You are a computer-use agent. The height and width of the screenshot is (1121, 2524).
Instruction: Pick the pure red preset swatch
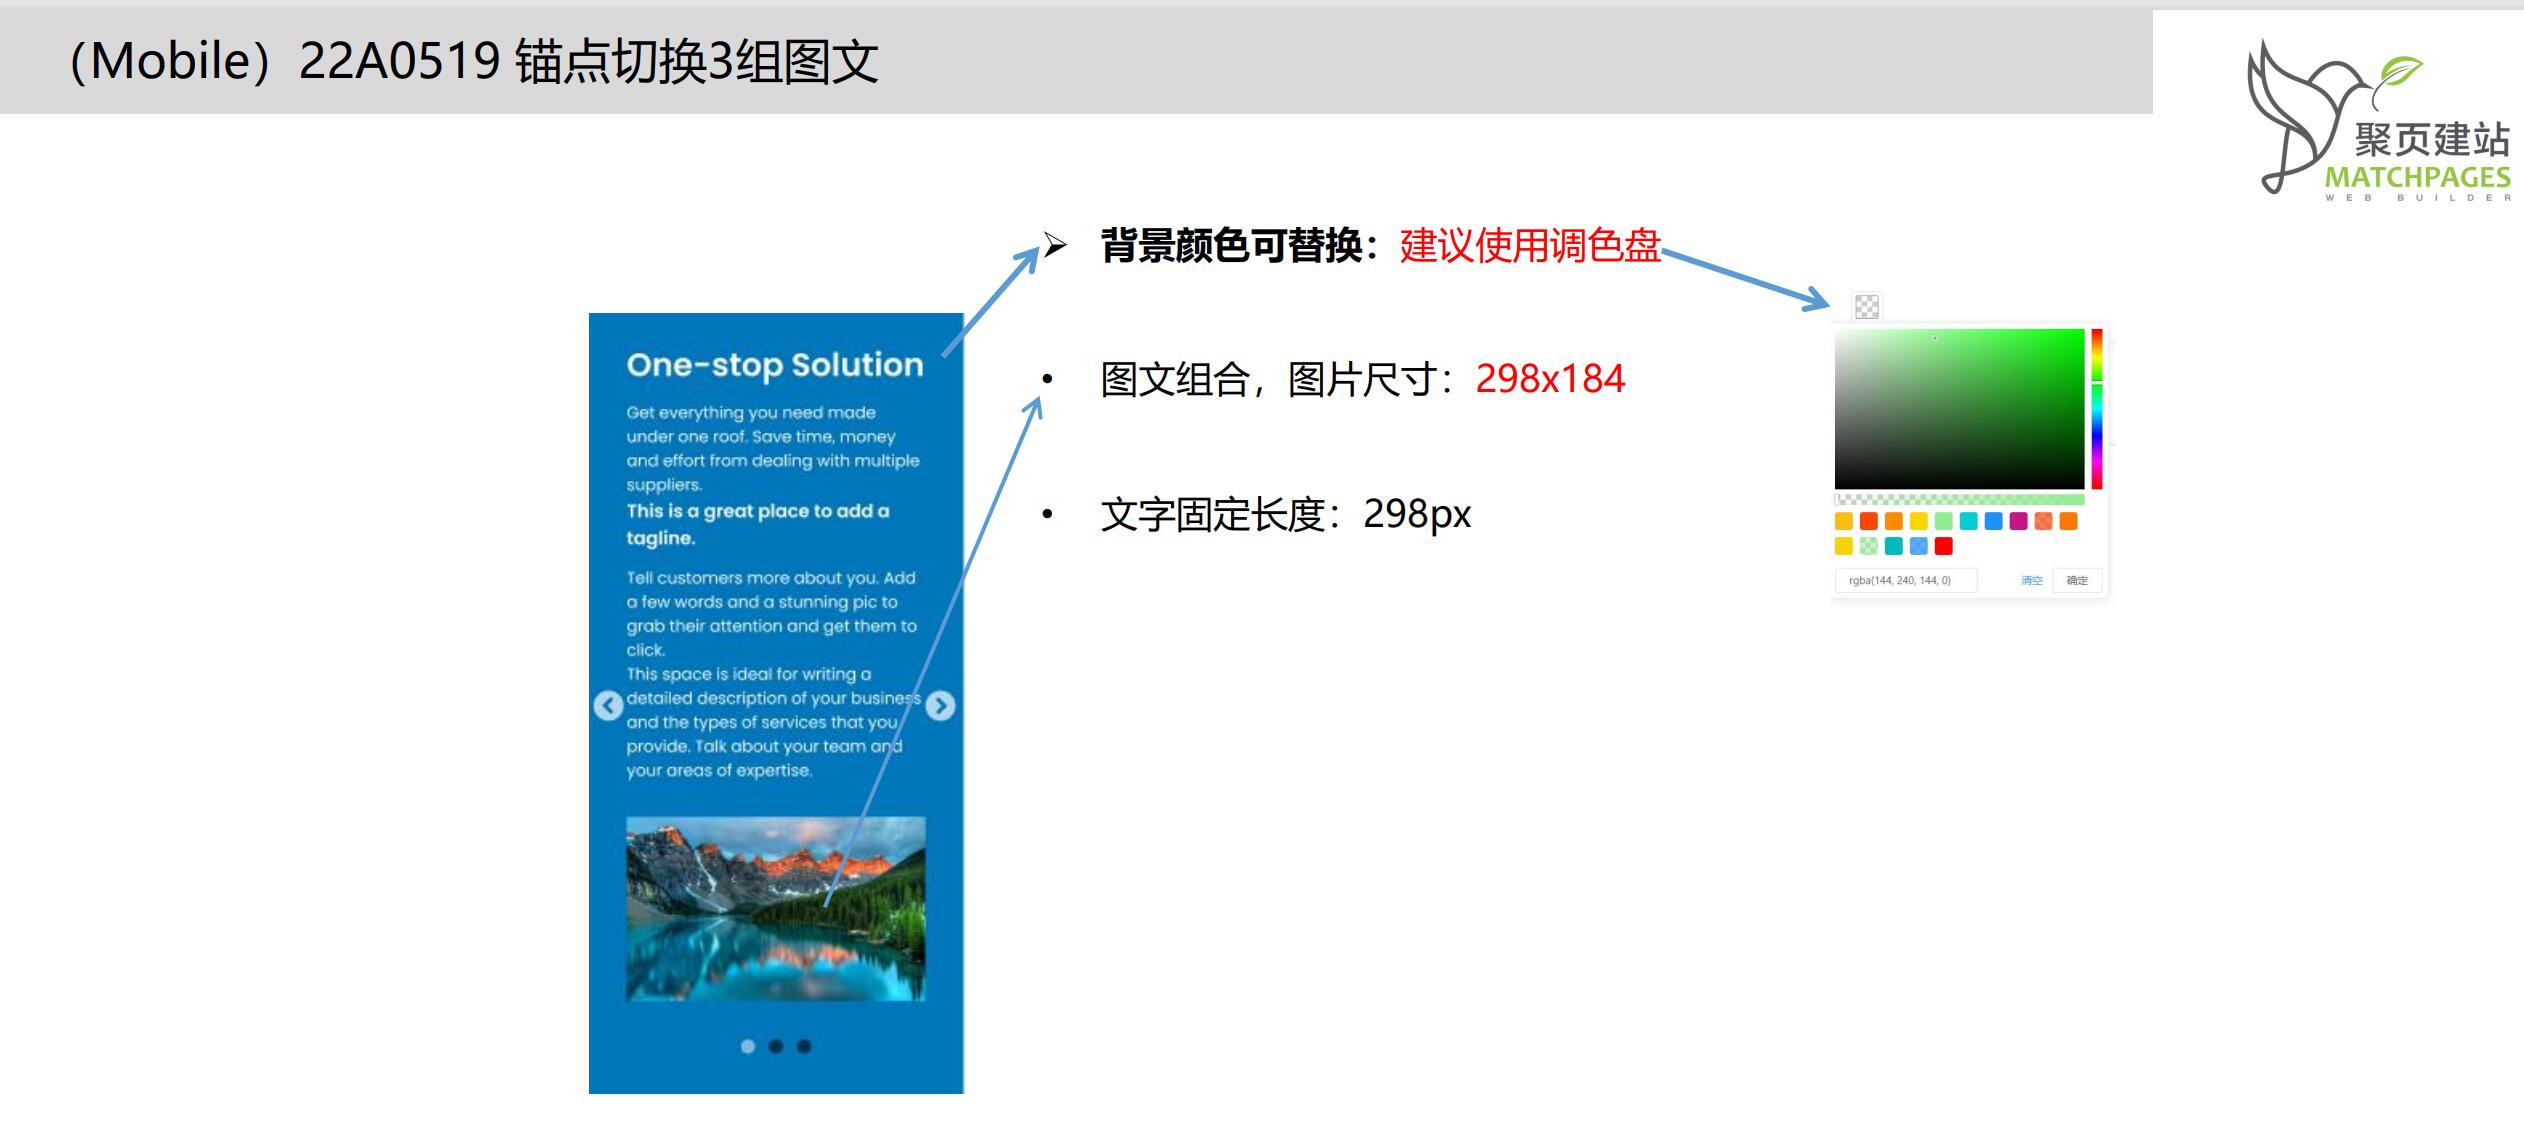point(1943,546)
